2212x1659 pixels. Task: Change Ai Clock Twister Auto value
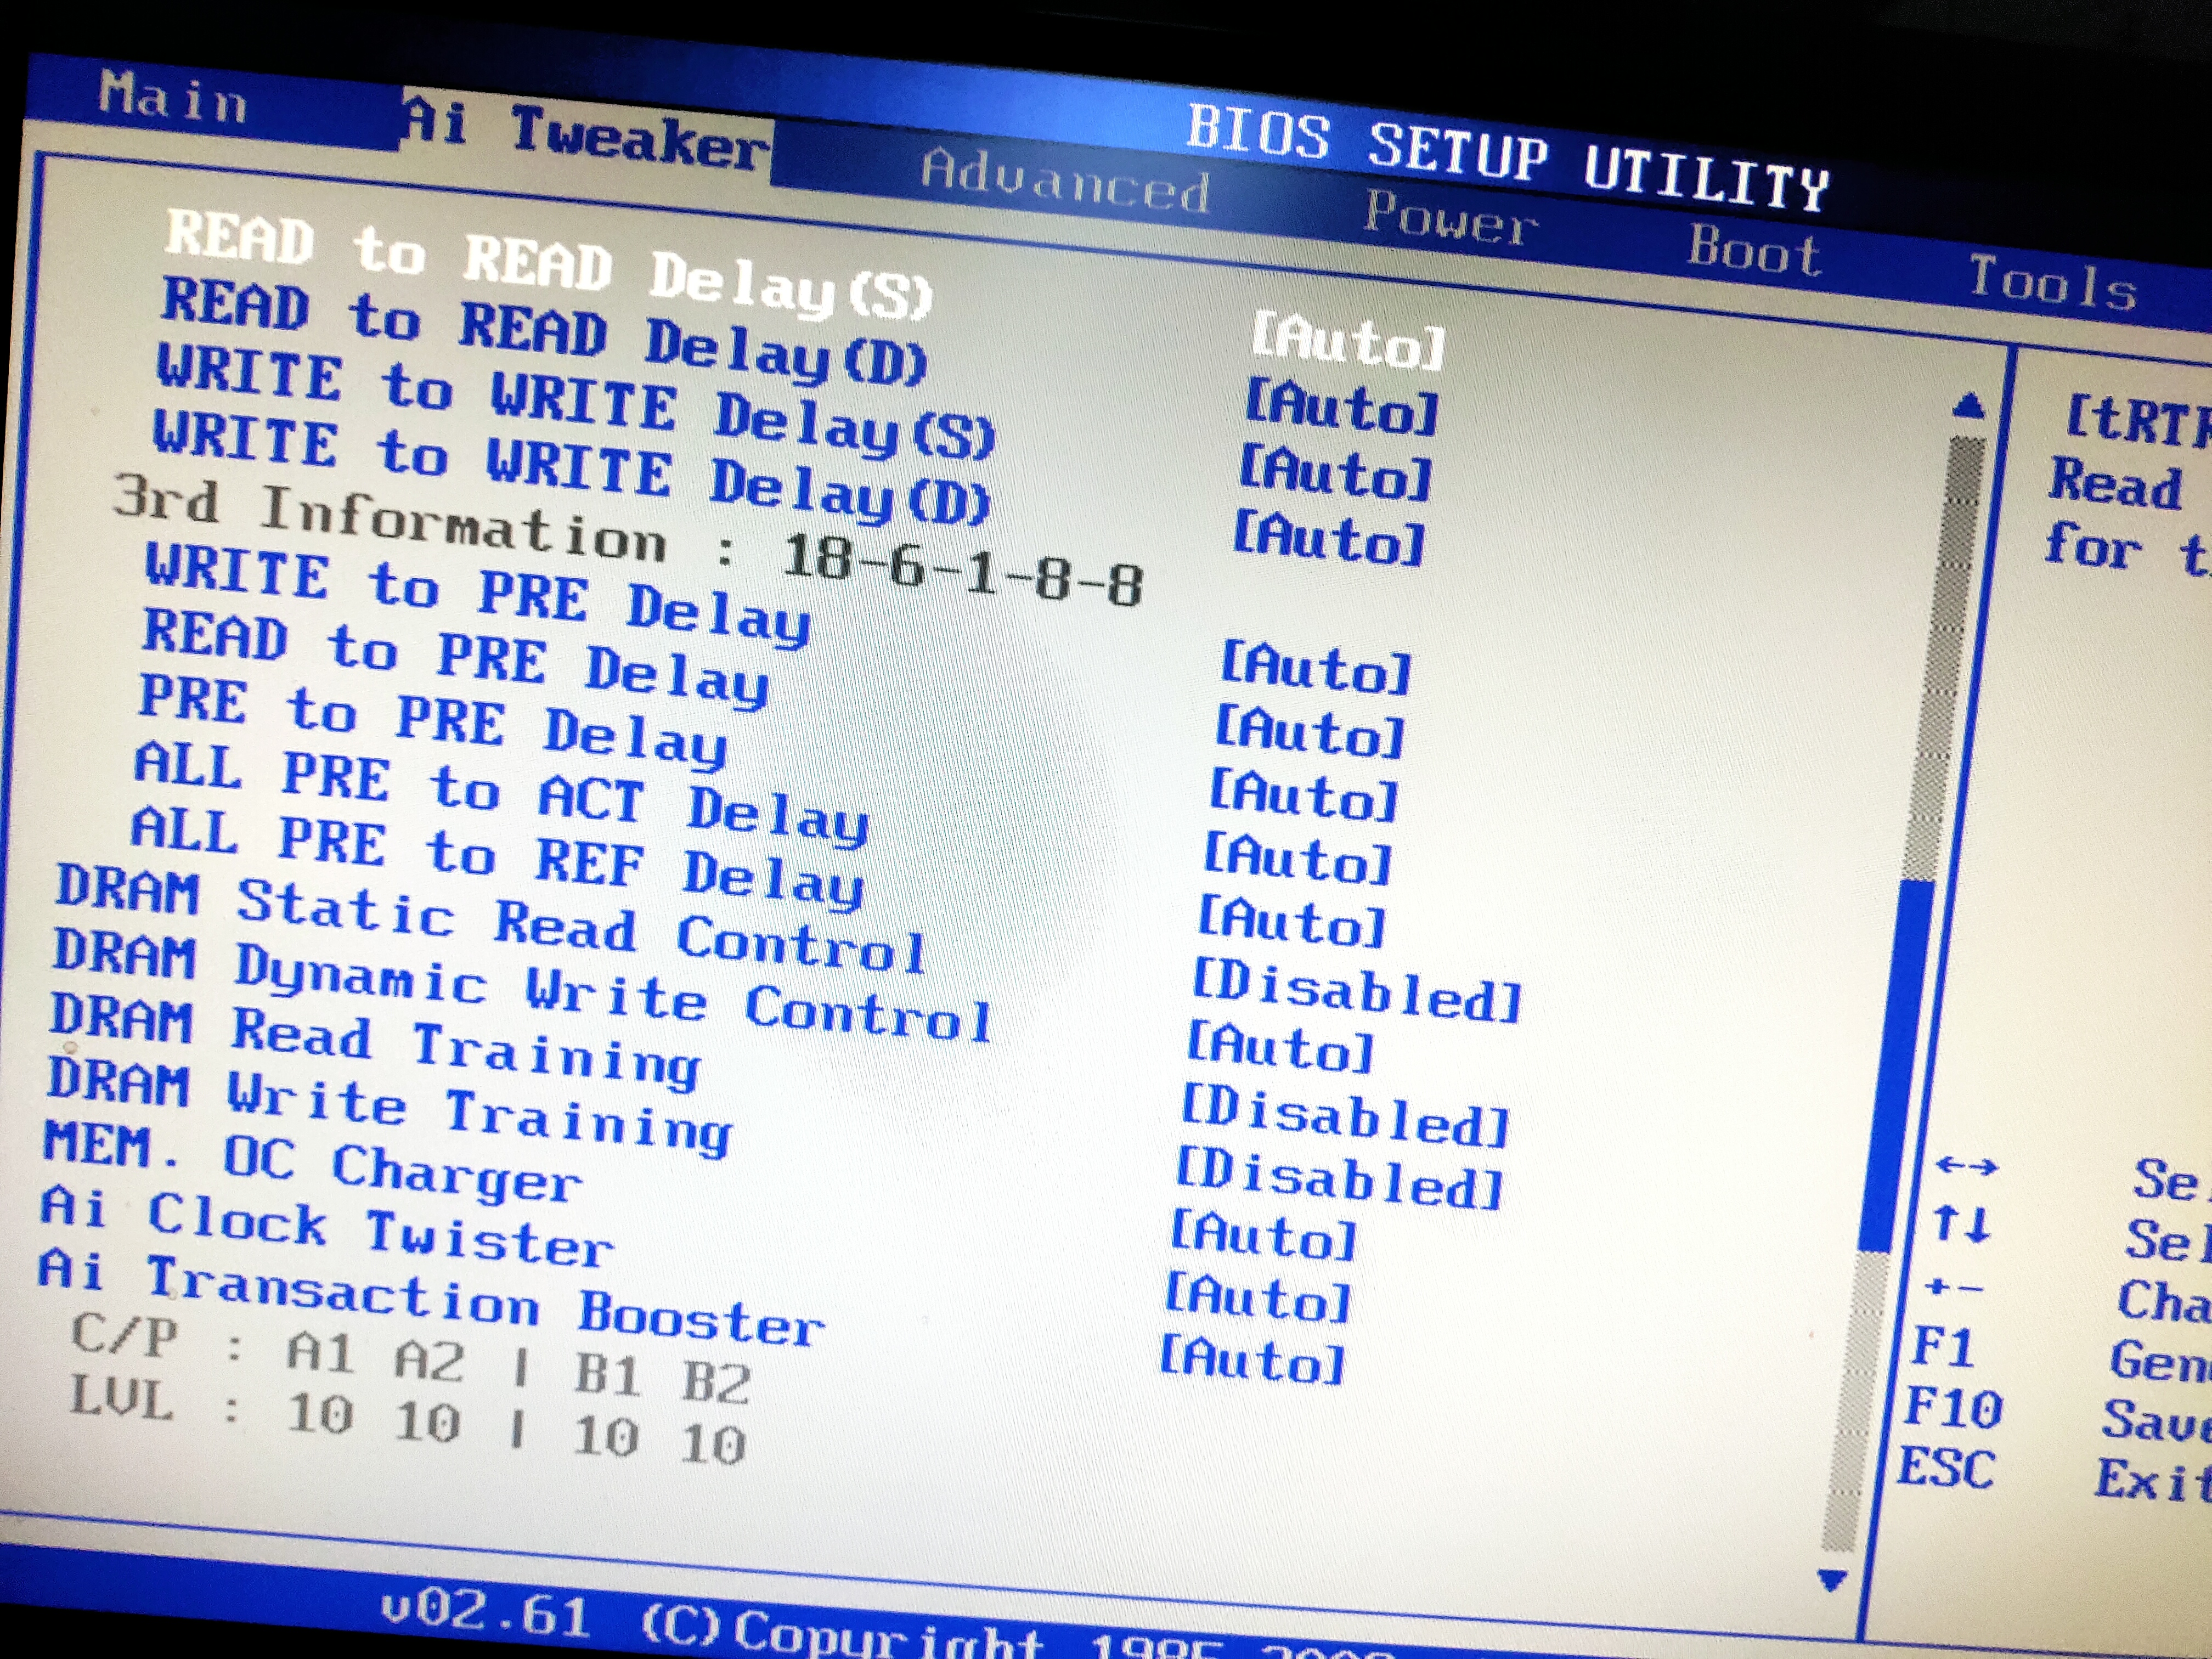click(1258, 1297)
